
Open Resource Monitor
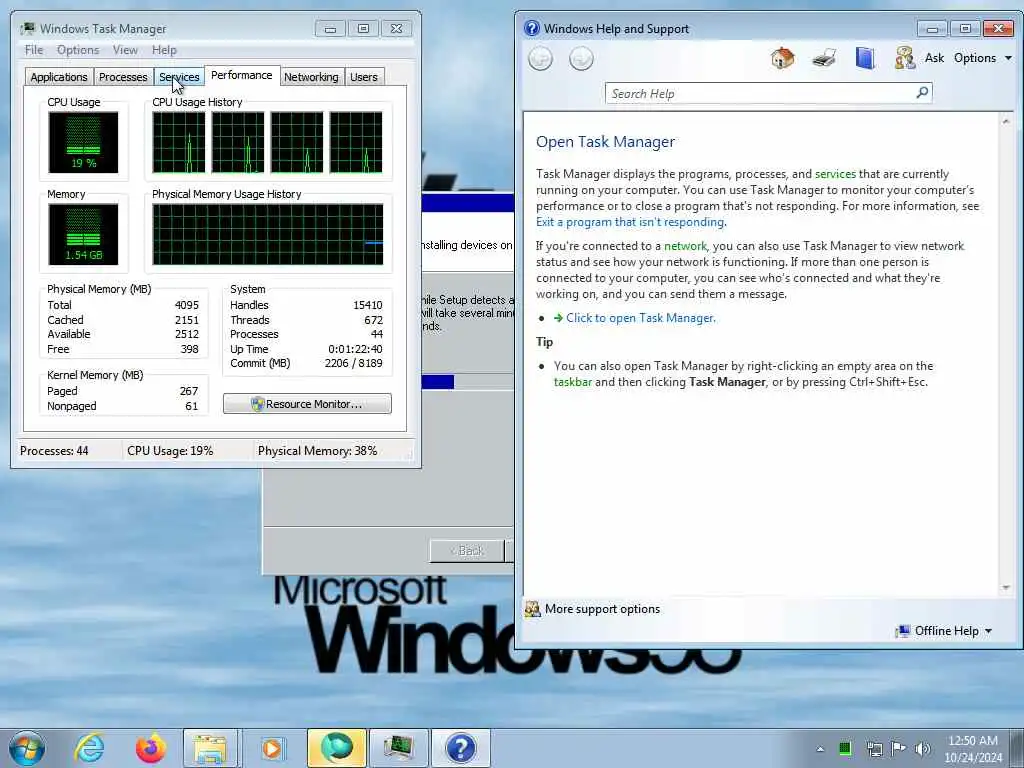(307, 404)
